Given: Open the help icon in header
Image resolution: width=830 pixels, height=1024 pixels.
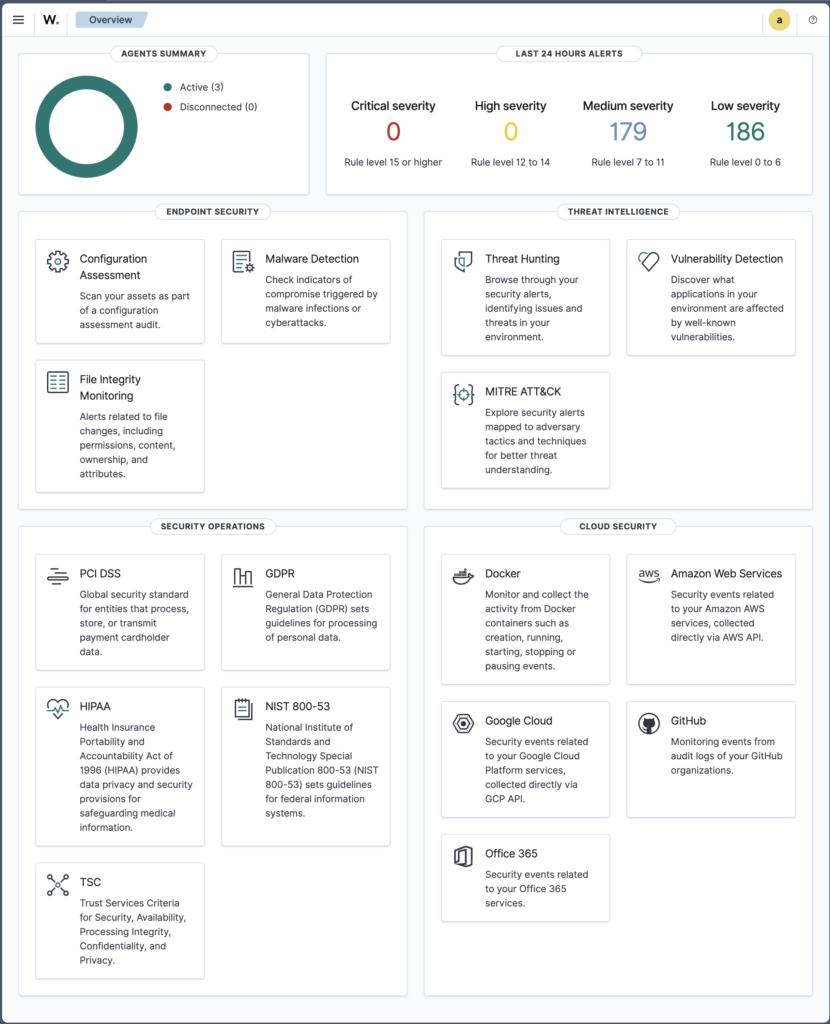Looking at the screenshot, I should tap(812, 20).
